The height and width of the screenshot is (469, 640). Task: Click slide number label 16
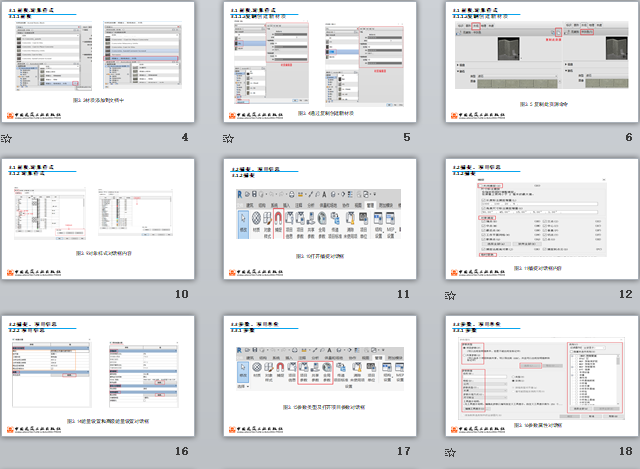click(x=181, y=451)
